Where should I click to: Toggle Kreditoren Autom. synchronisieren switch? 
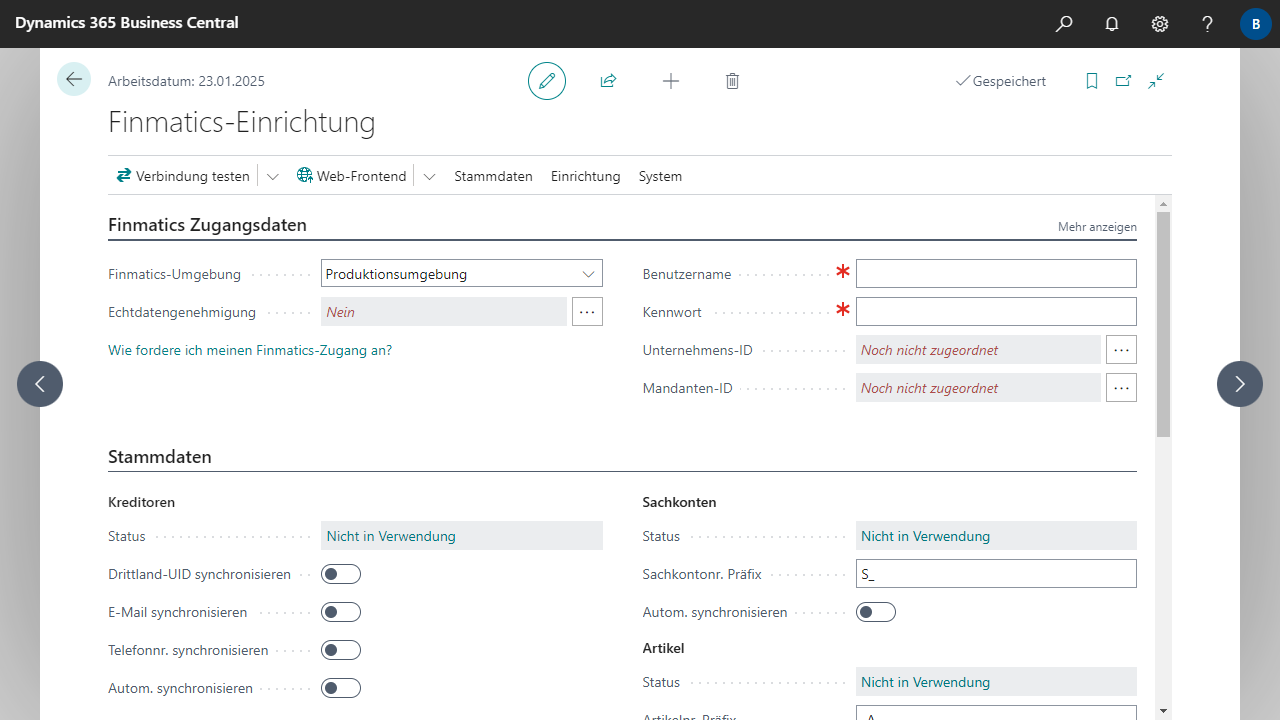tap(341, 688)
